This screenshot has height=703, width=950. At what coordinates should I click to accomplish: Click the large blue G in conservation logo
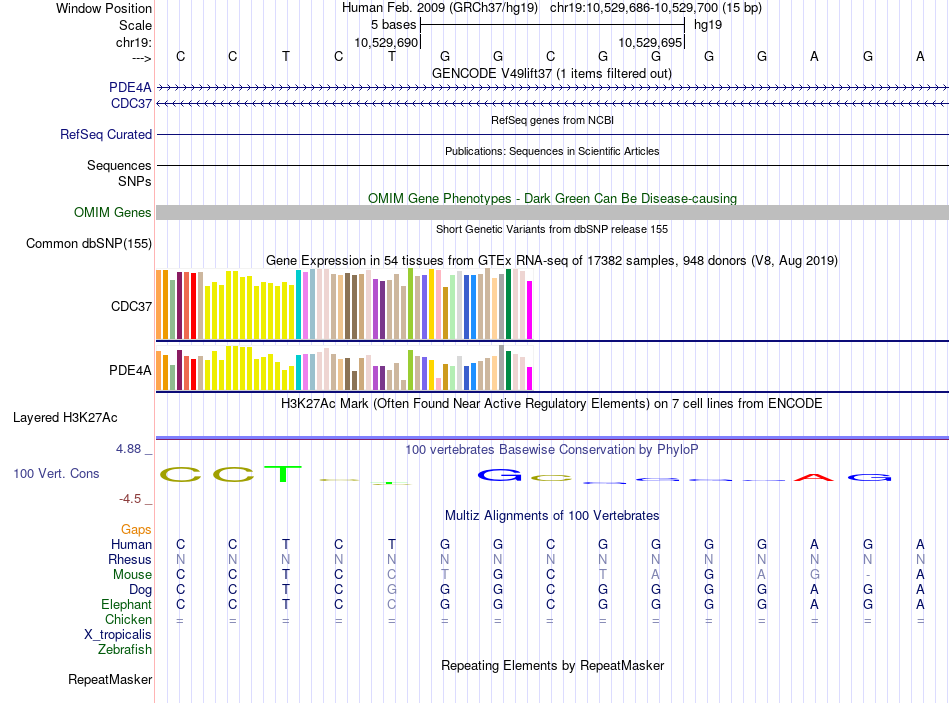pyautogui.click(x=499, y=475)
